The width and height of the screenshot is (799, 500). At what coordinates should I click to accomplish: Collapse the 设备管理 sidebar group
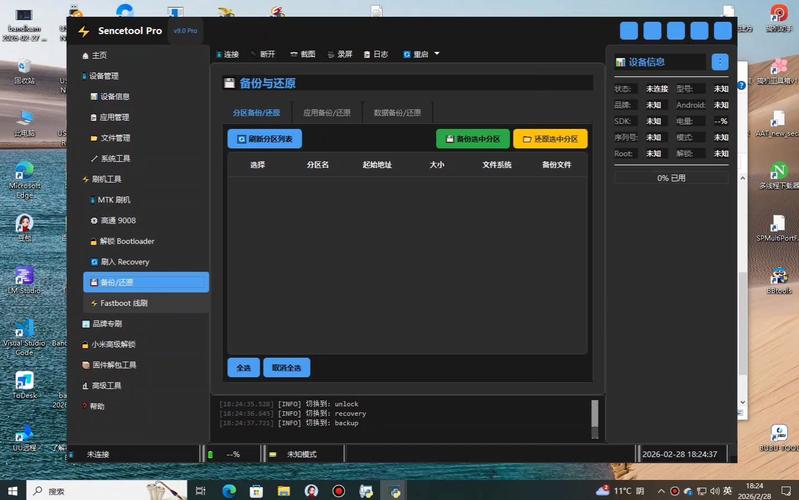(x=103, y=76)
